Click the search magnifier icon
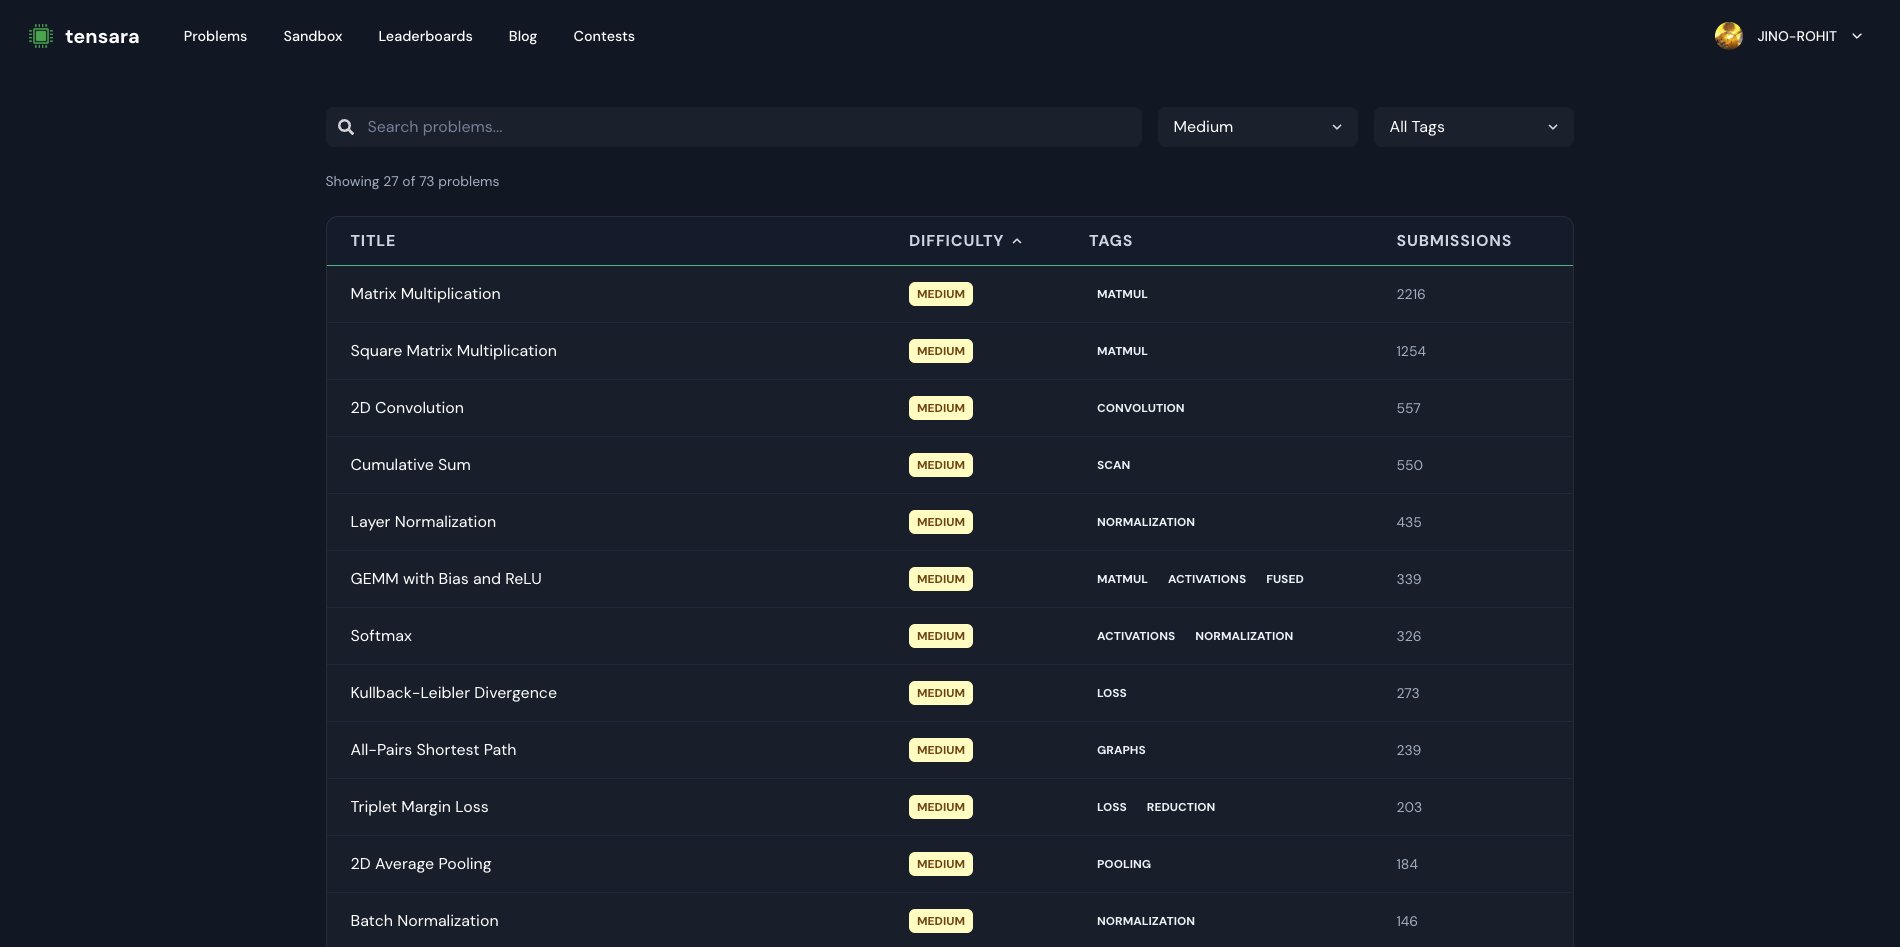Viewport: 1900px width, 947px height. tap(346, 127)
